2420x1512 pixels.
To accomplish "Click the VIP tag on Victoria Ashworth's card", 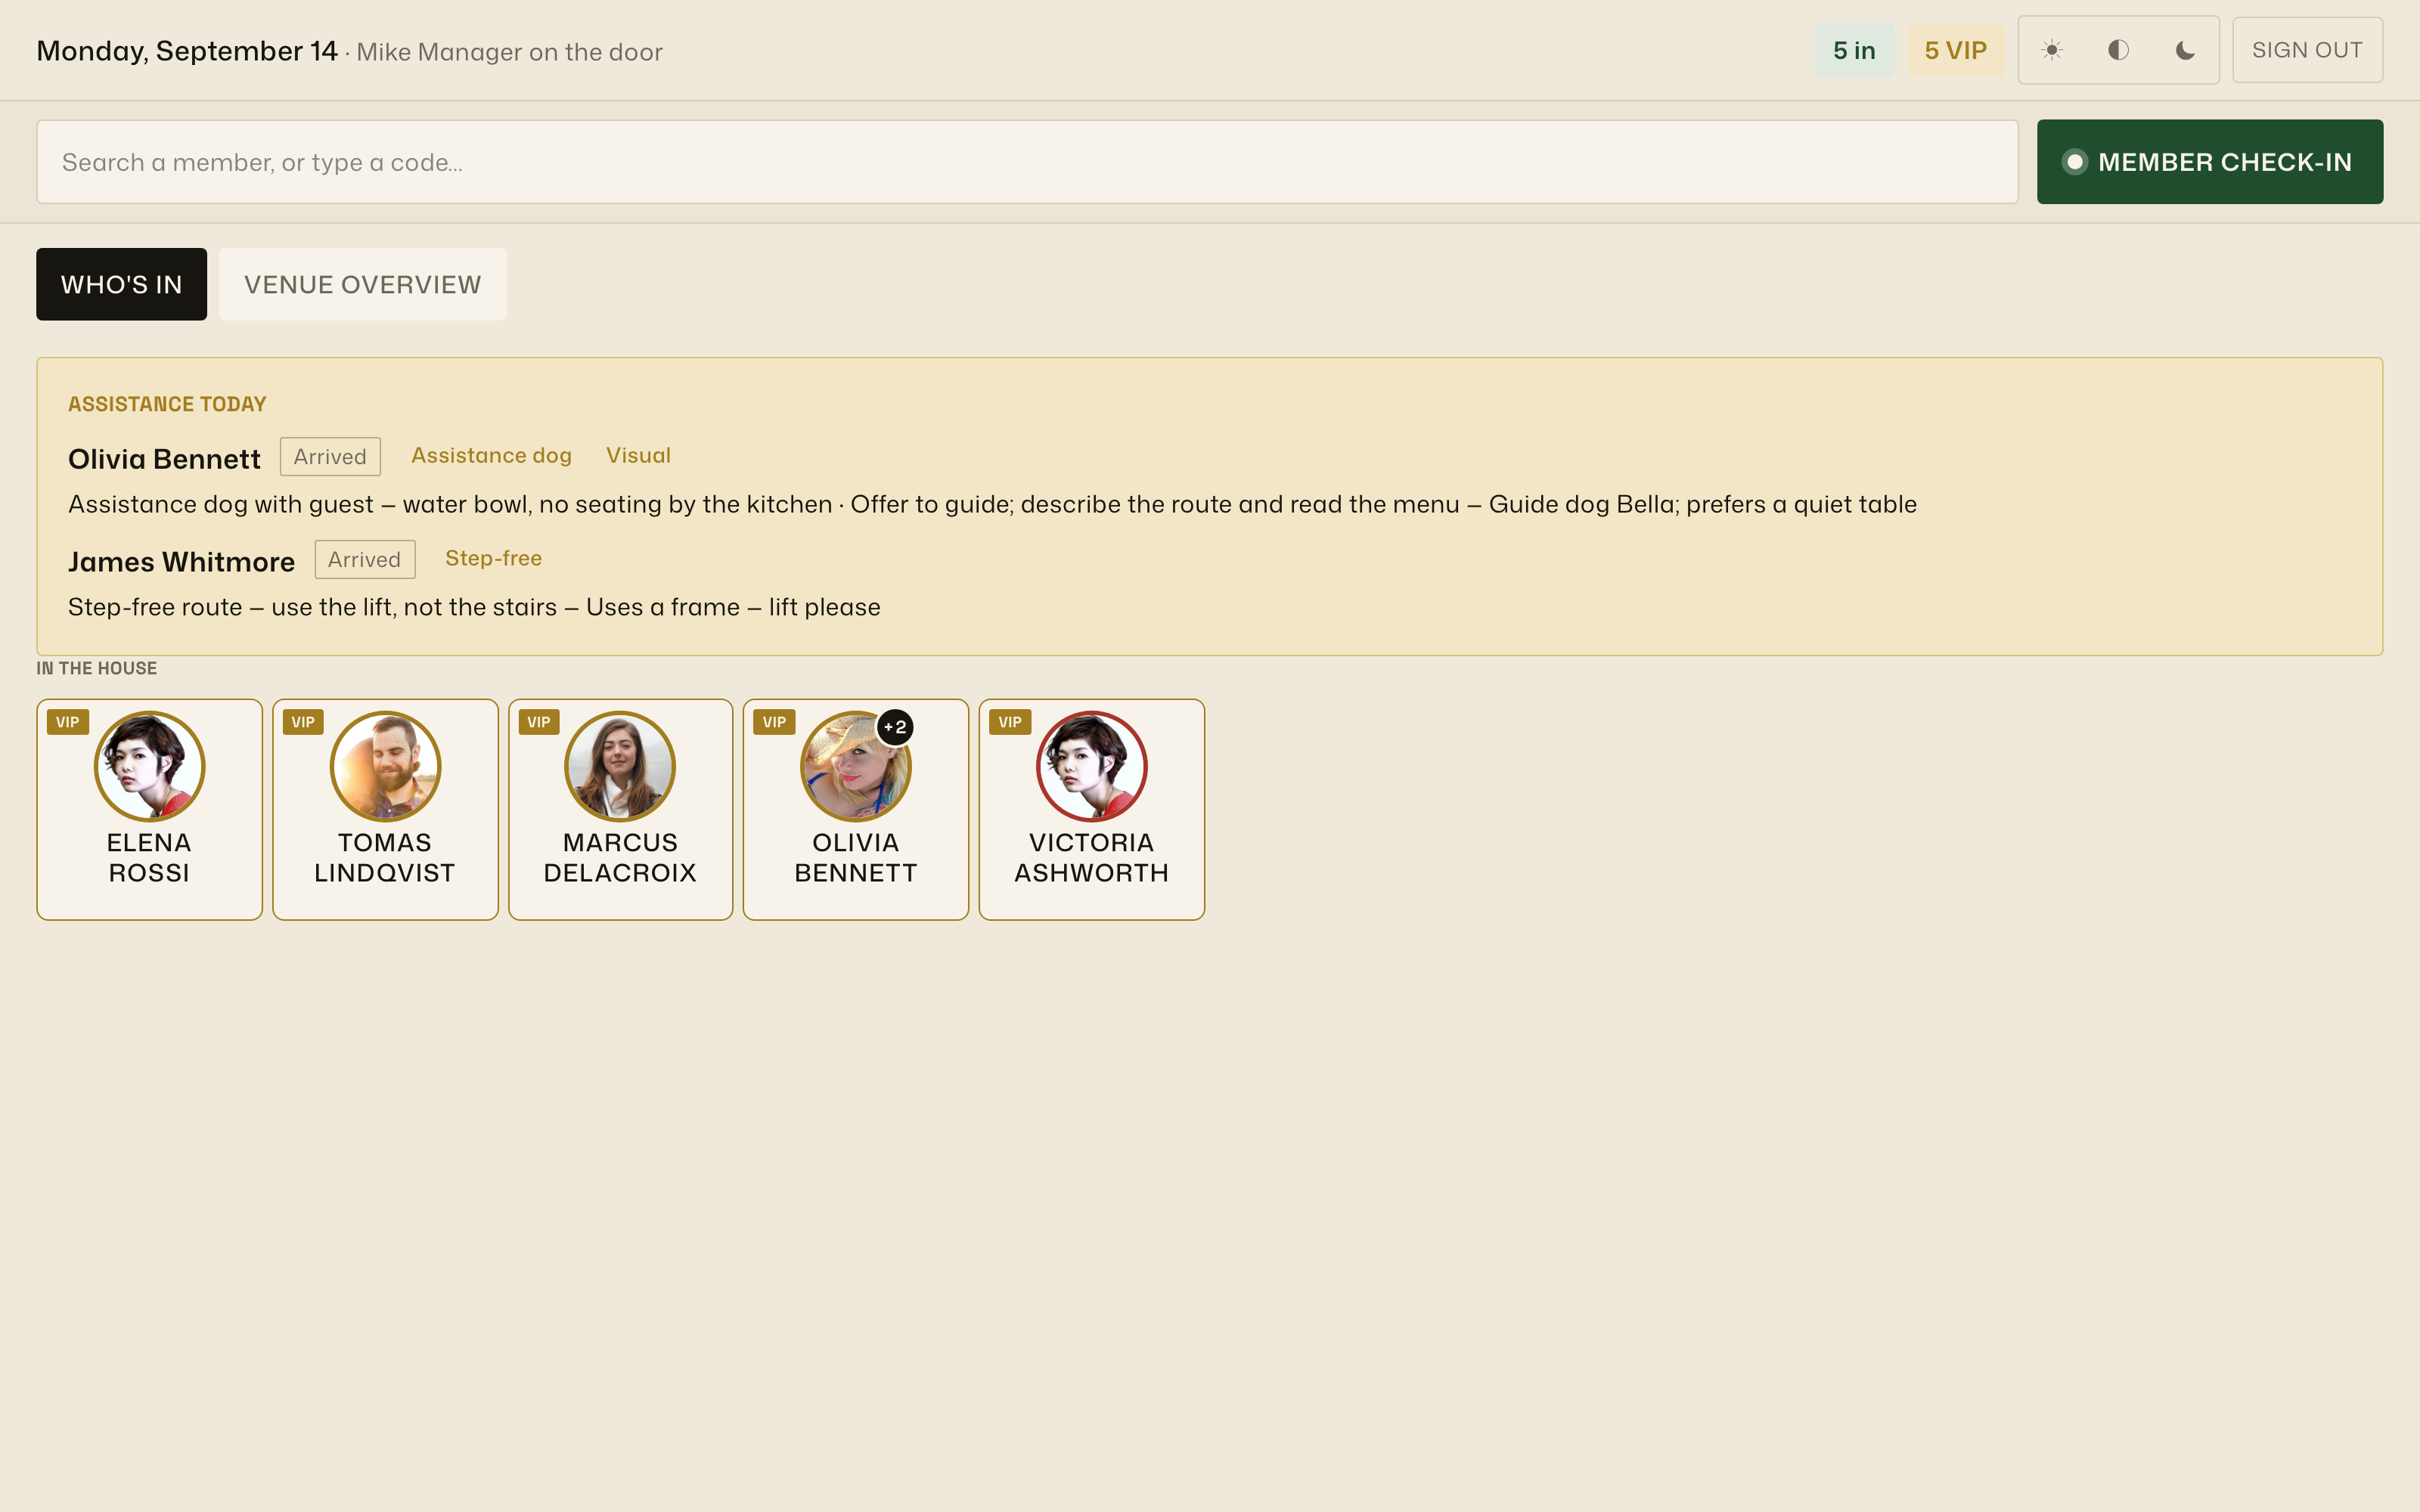I will click(1010, 722).
